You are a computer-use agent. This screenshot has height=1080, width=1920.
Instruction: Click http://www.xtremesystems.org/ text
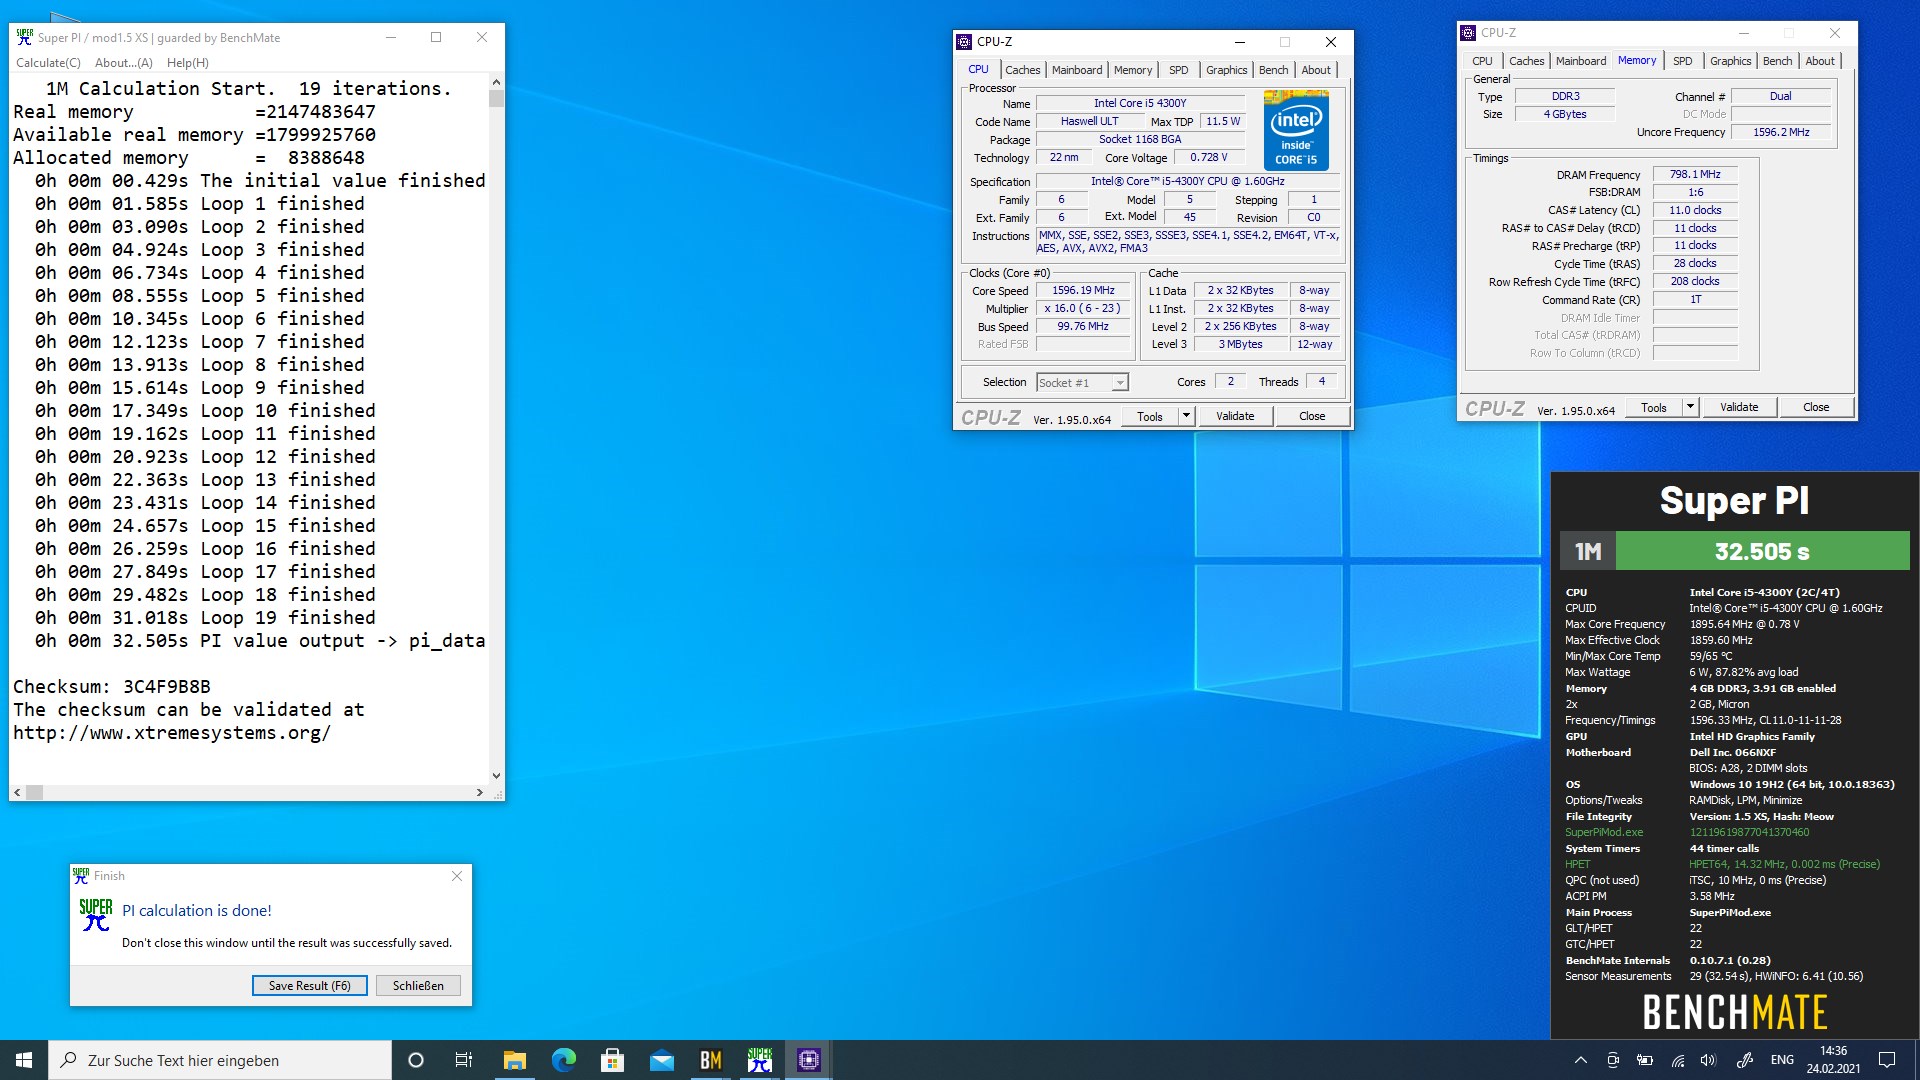click(x=172, y=733)
